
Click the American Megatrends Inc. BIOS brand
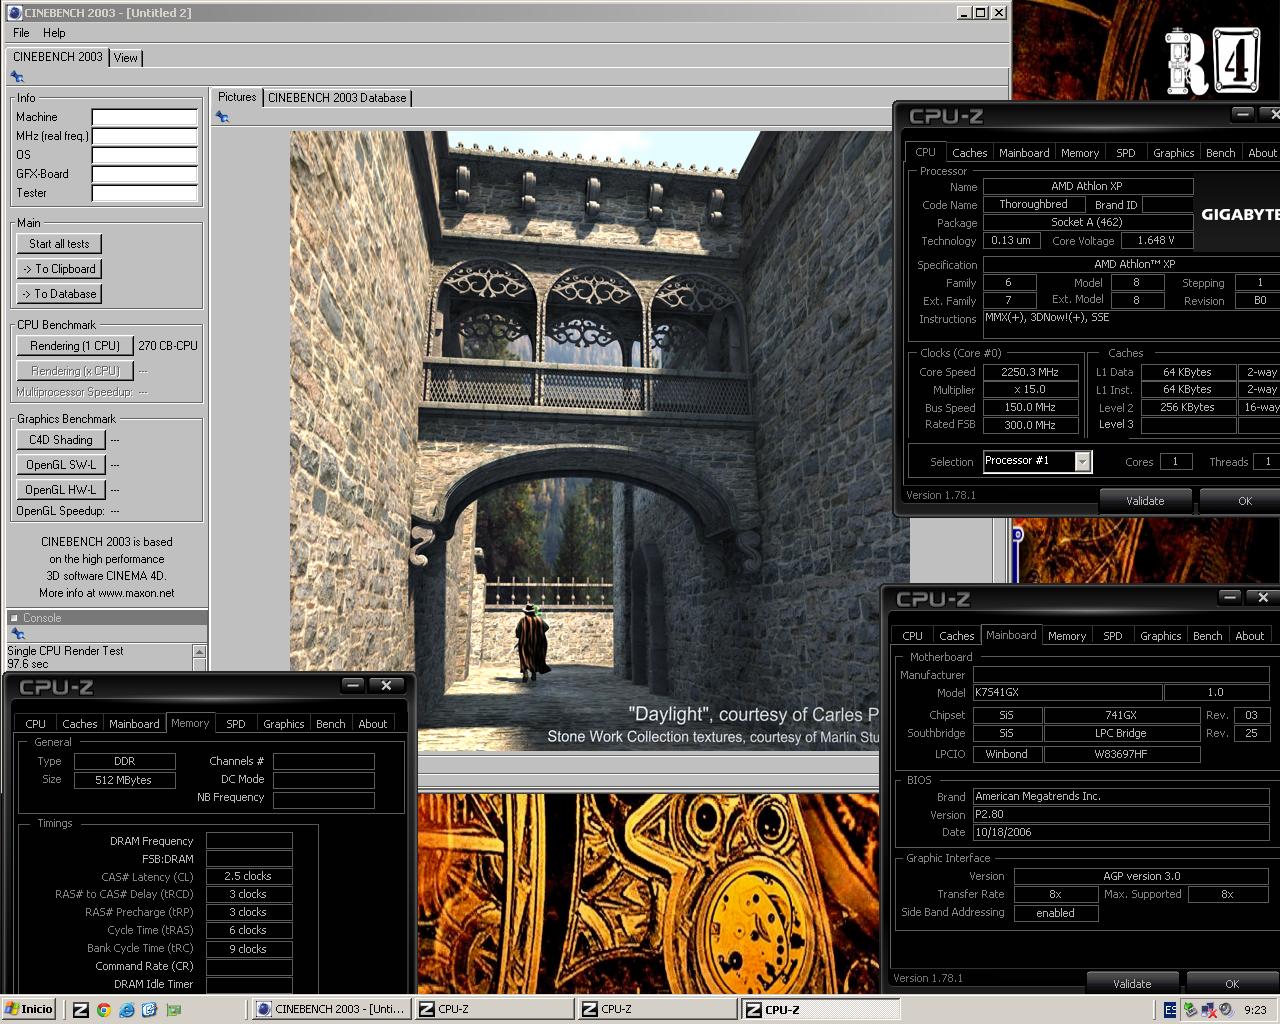pos(1121,797)
